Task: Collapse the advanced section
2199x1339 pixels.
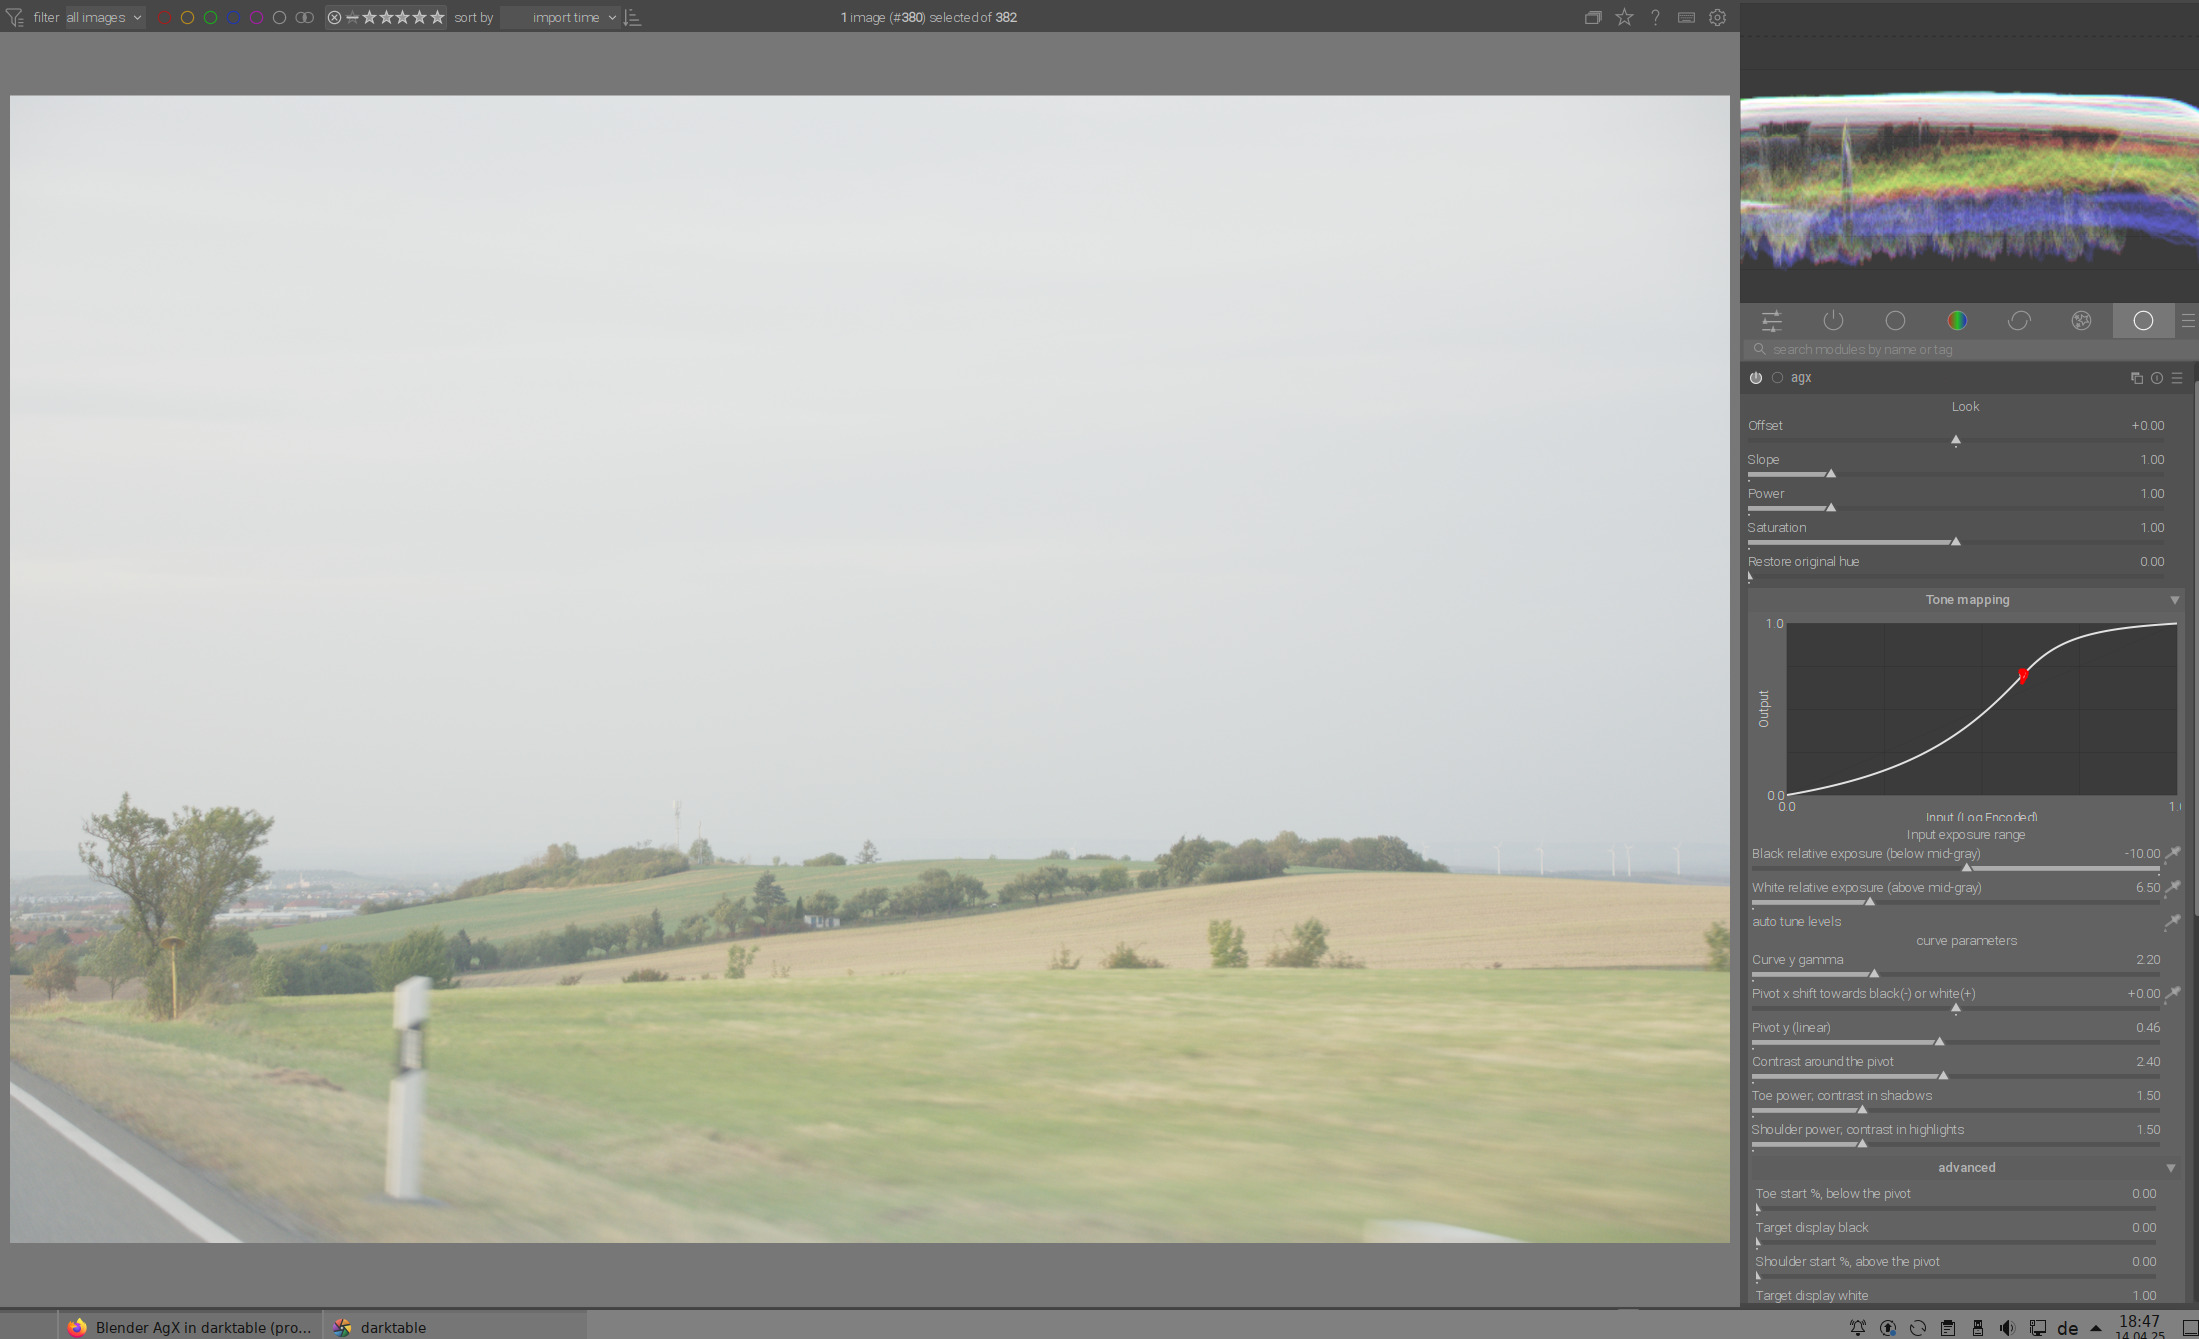Action: pos(2170,1168)
